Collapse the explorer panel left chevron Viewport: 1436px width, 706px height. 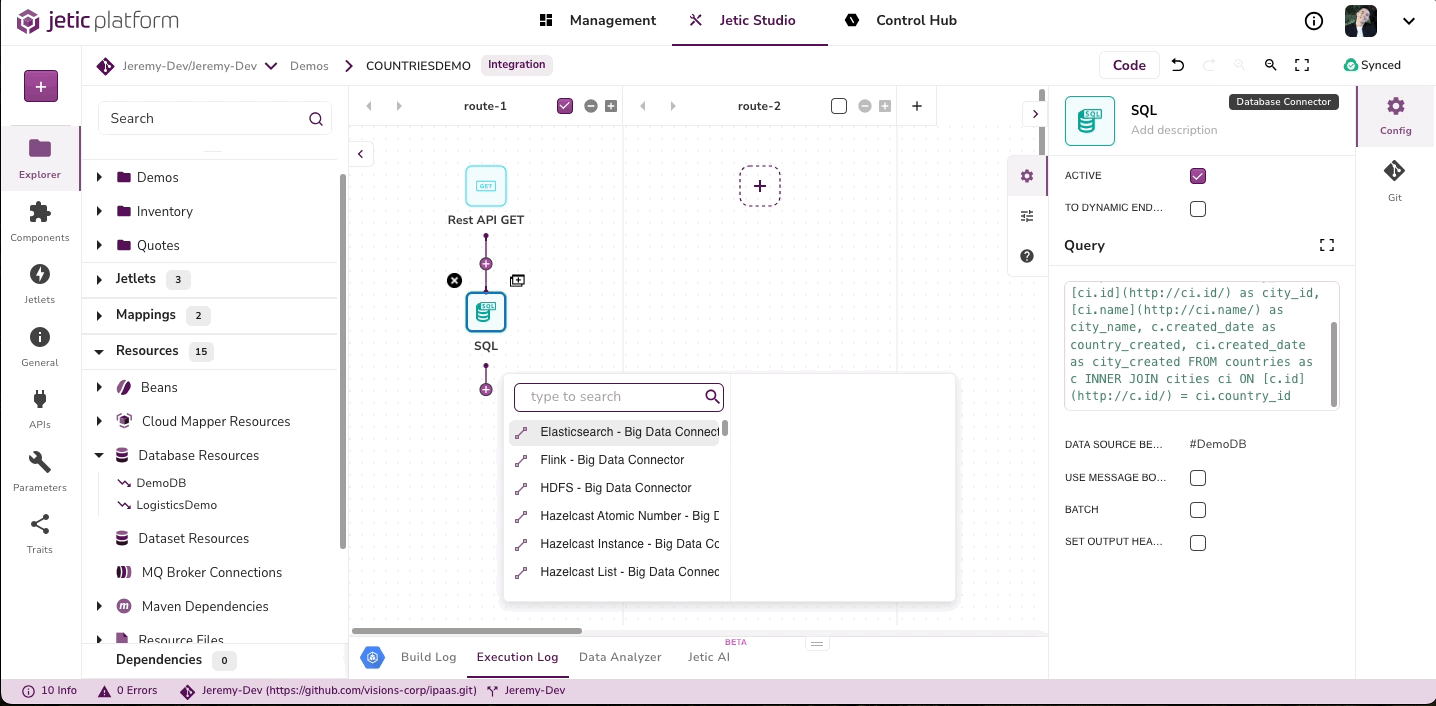[360, 154]
